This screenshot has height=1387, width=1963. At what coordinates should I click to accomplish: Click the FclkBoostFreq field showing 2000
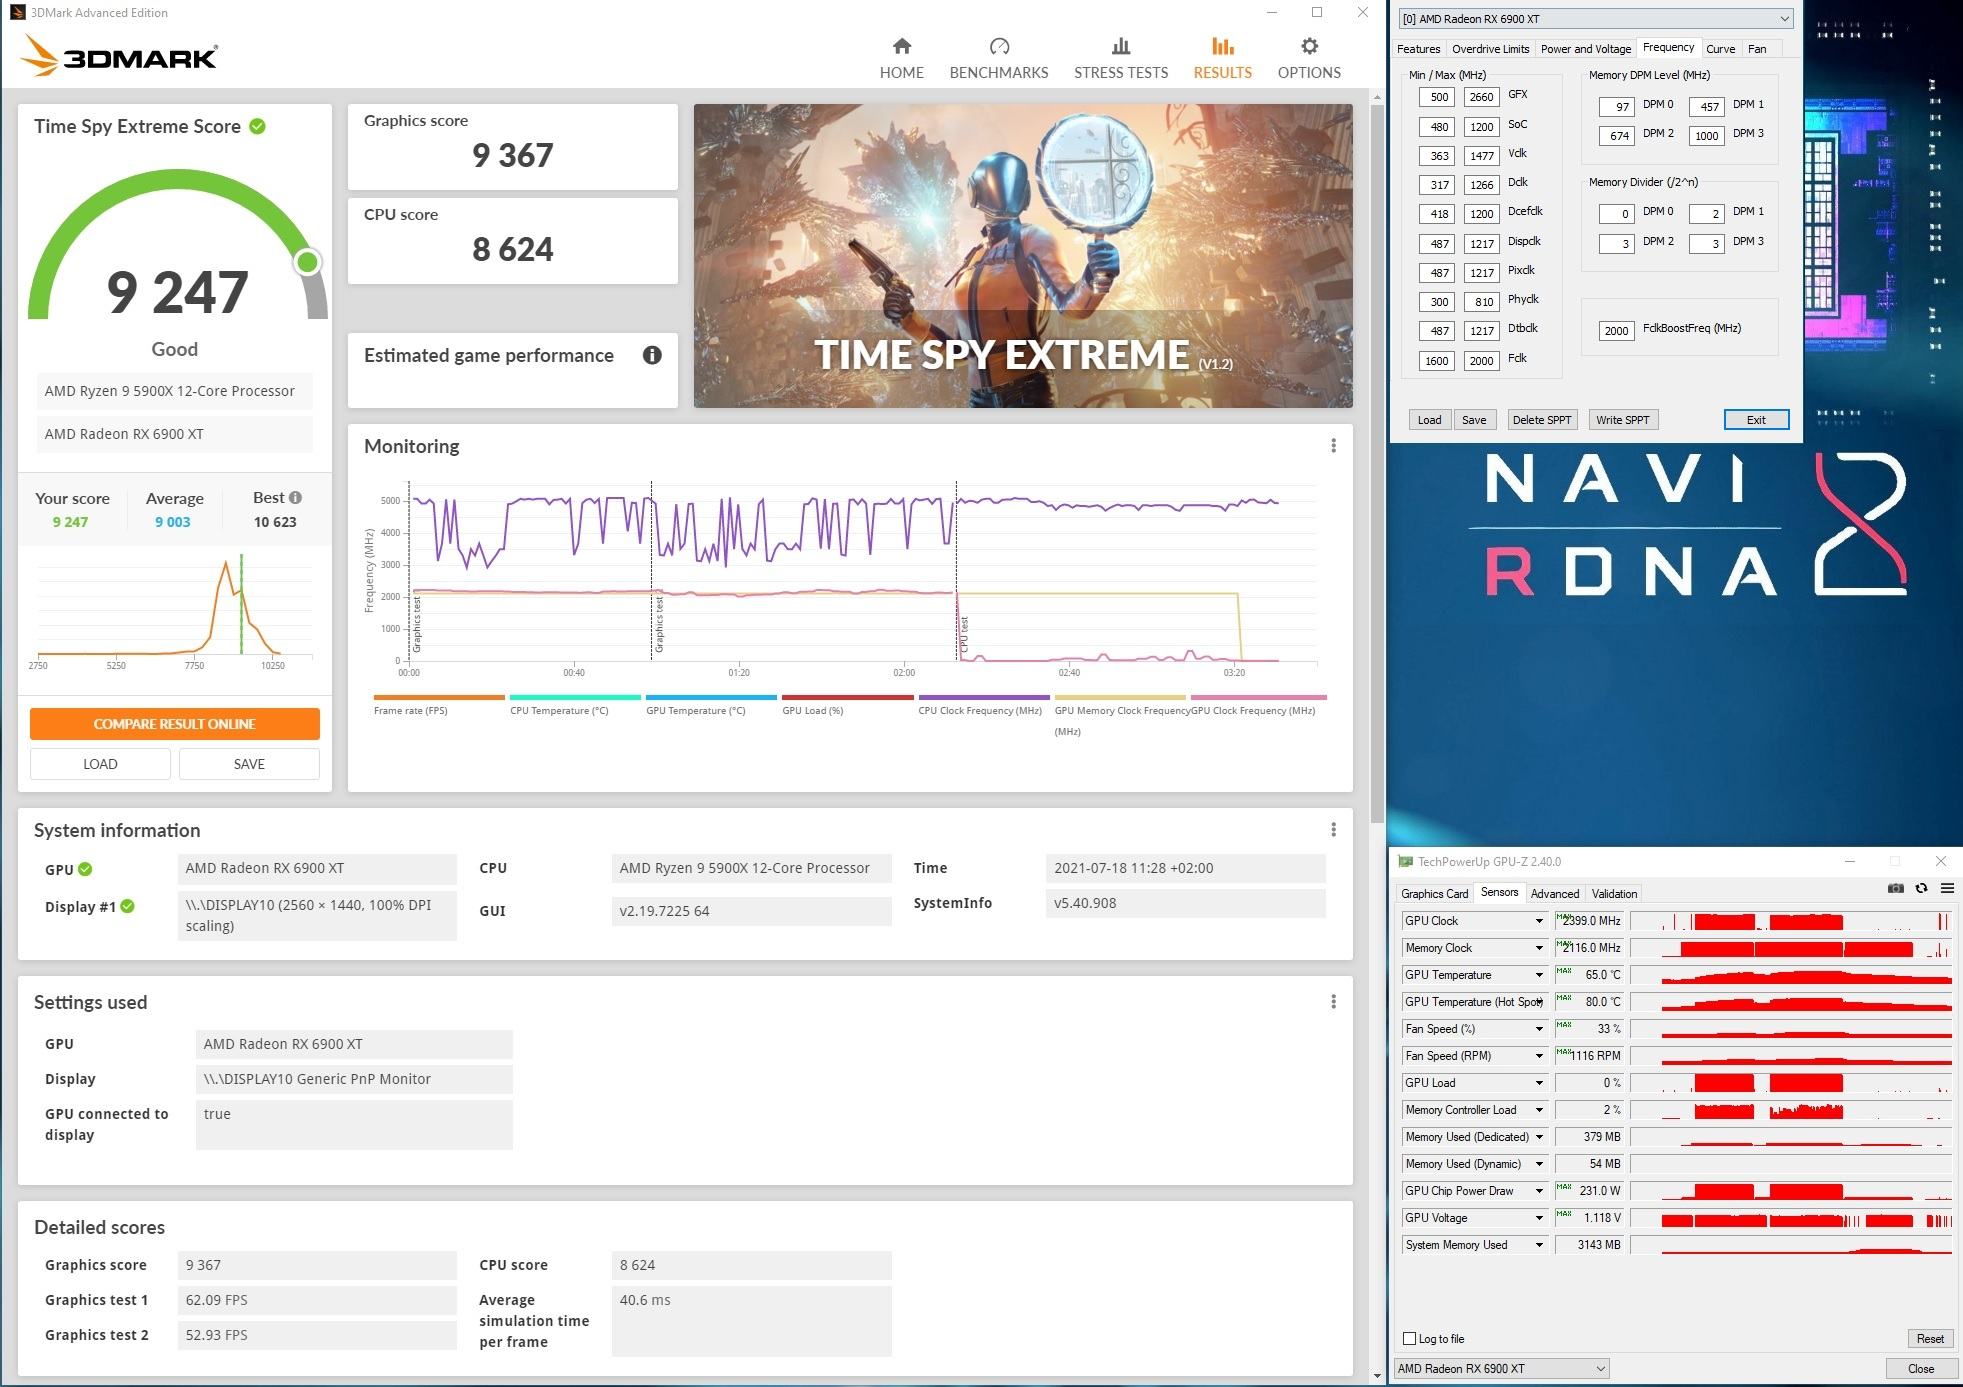click(x=1616, y=331)
